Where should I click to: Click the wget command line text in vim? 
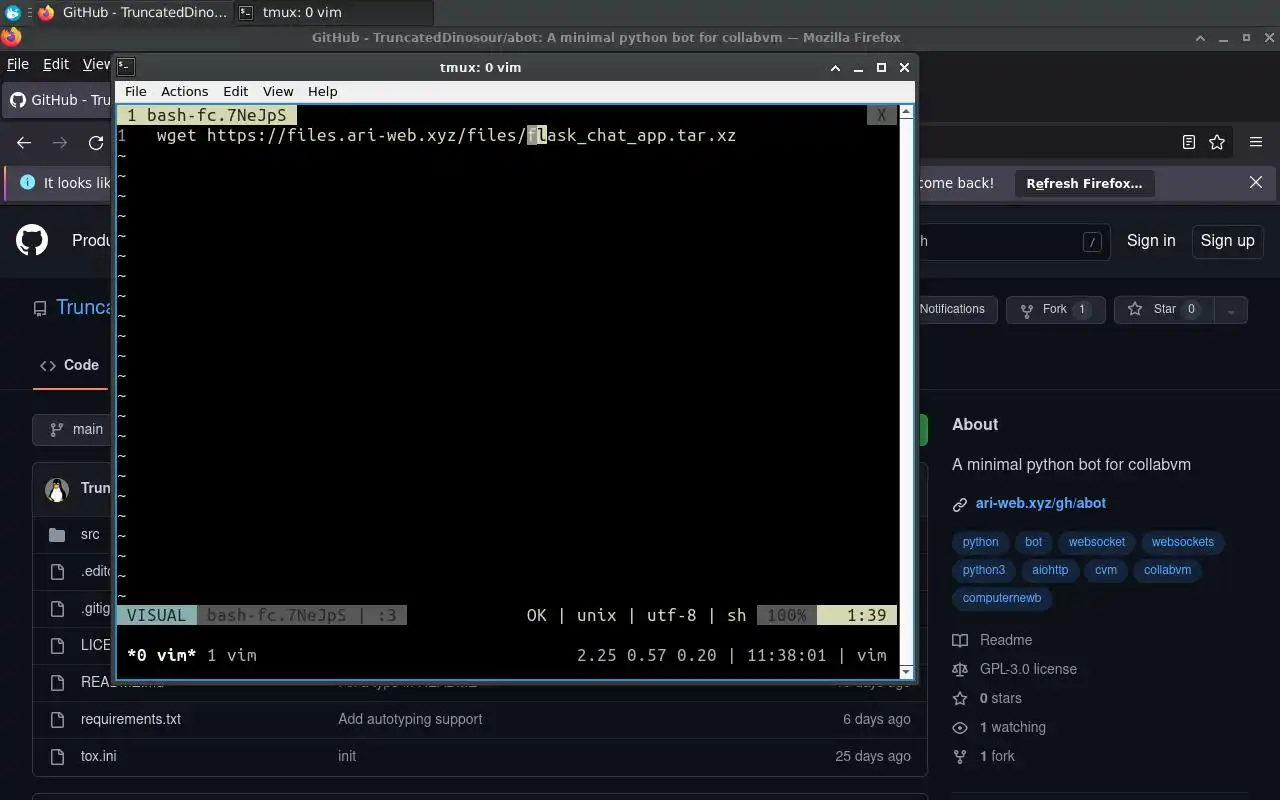tap(446, 135)
